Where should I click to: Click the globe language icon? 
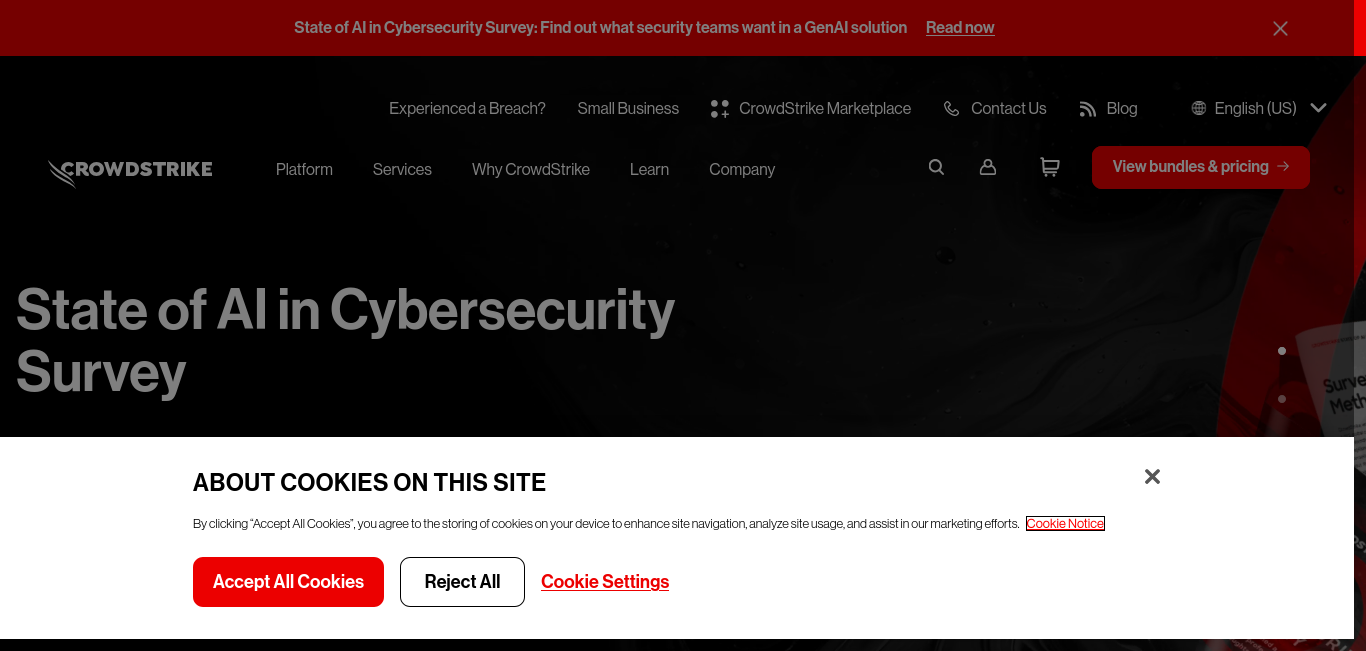pyautogui.click(x=1199, y=108)
